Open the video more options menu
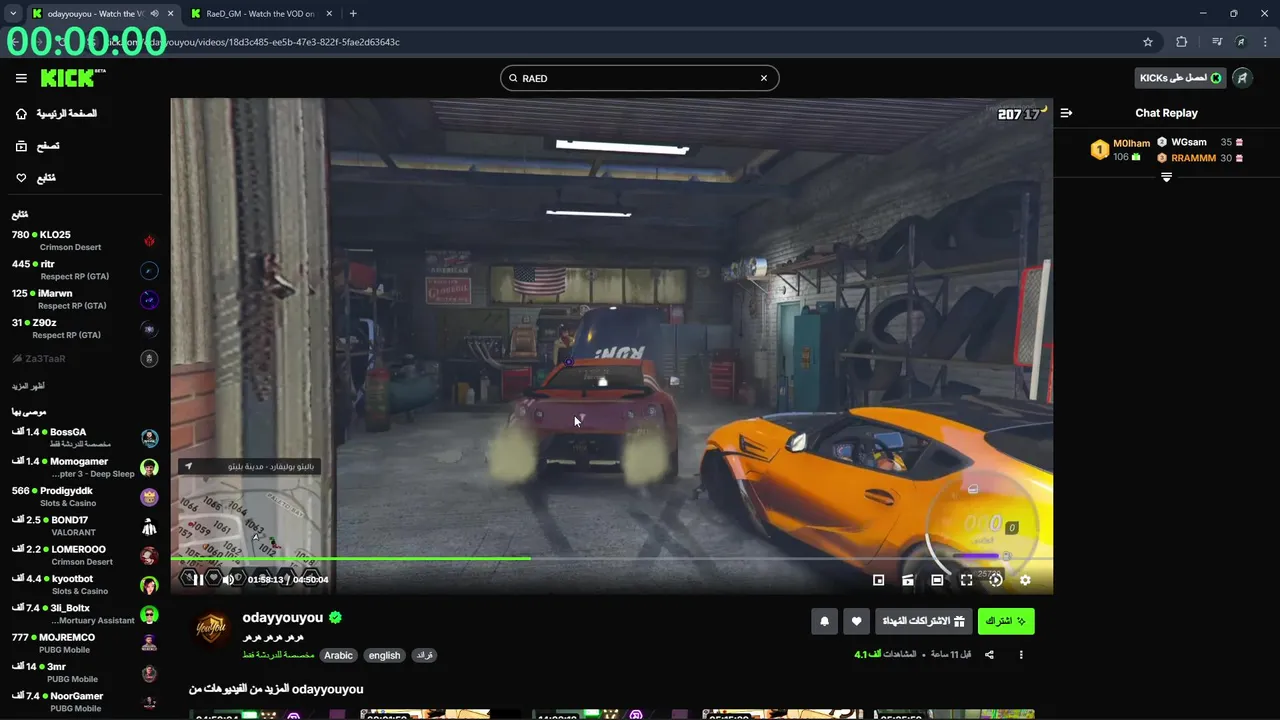1280x720 pixels. [1021, 655]
